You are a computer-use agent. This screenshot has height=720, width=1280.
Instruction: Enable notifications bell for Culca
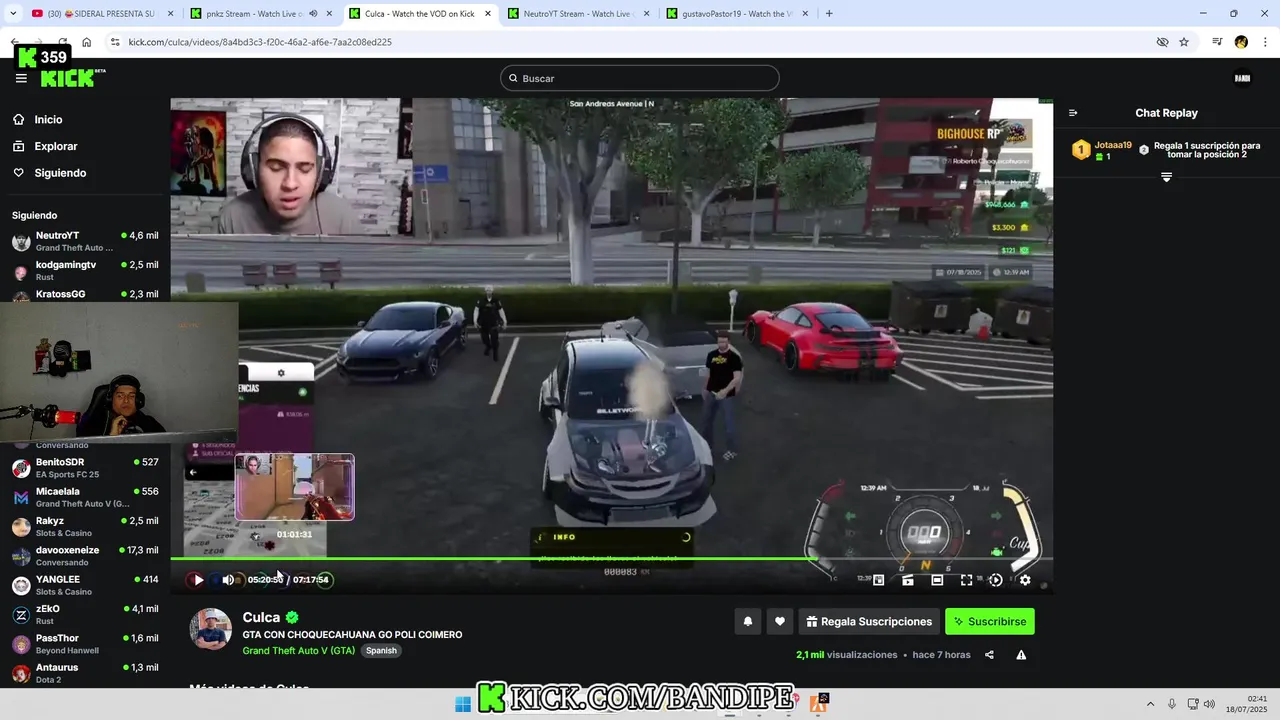(x=747, y=621)
